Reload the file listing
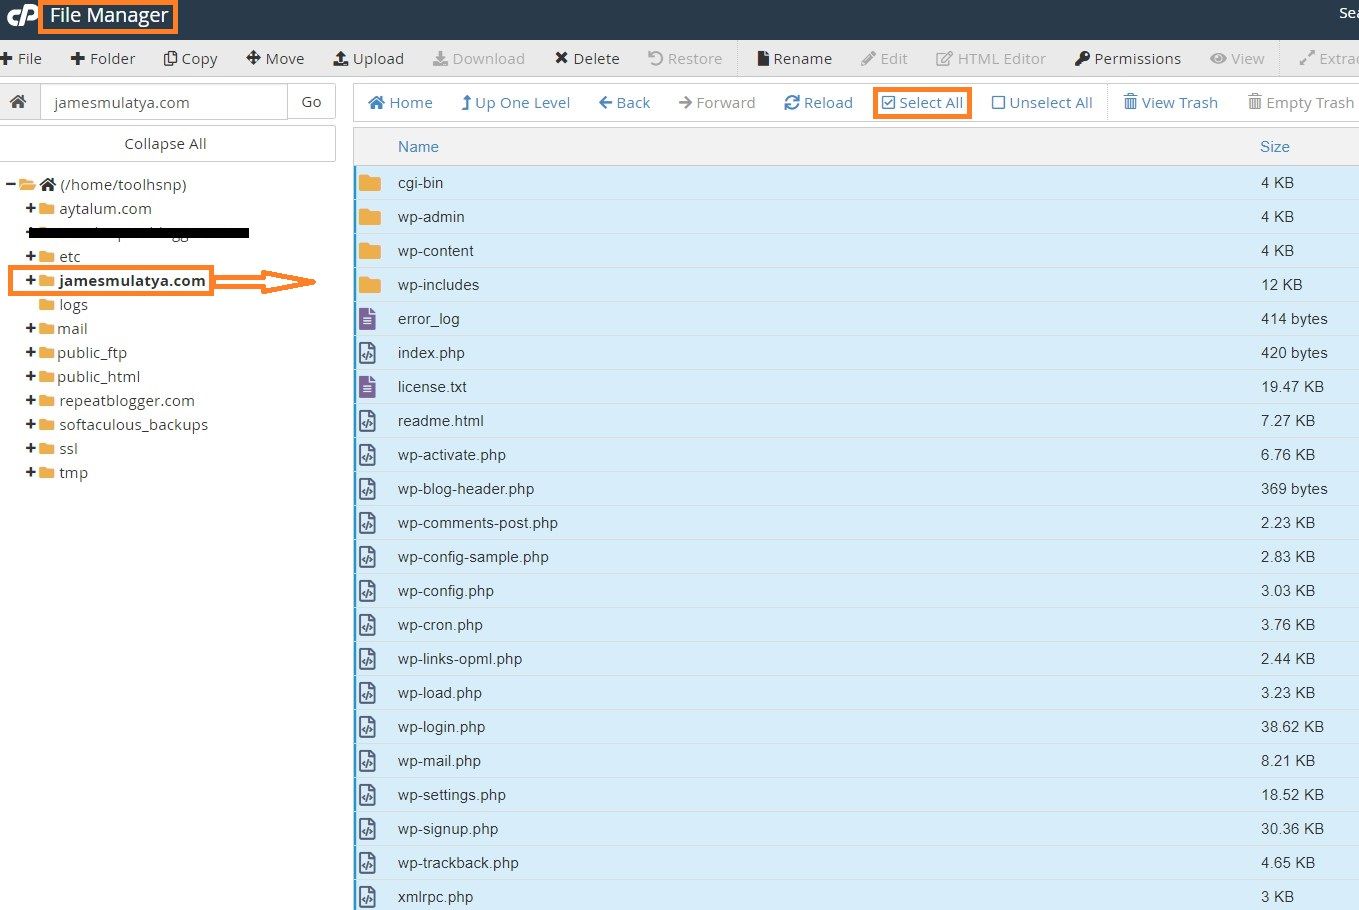 (818, 103)
